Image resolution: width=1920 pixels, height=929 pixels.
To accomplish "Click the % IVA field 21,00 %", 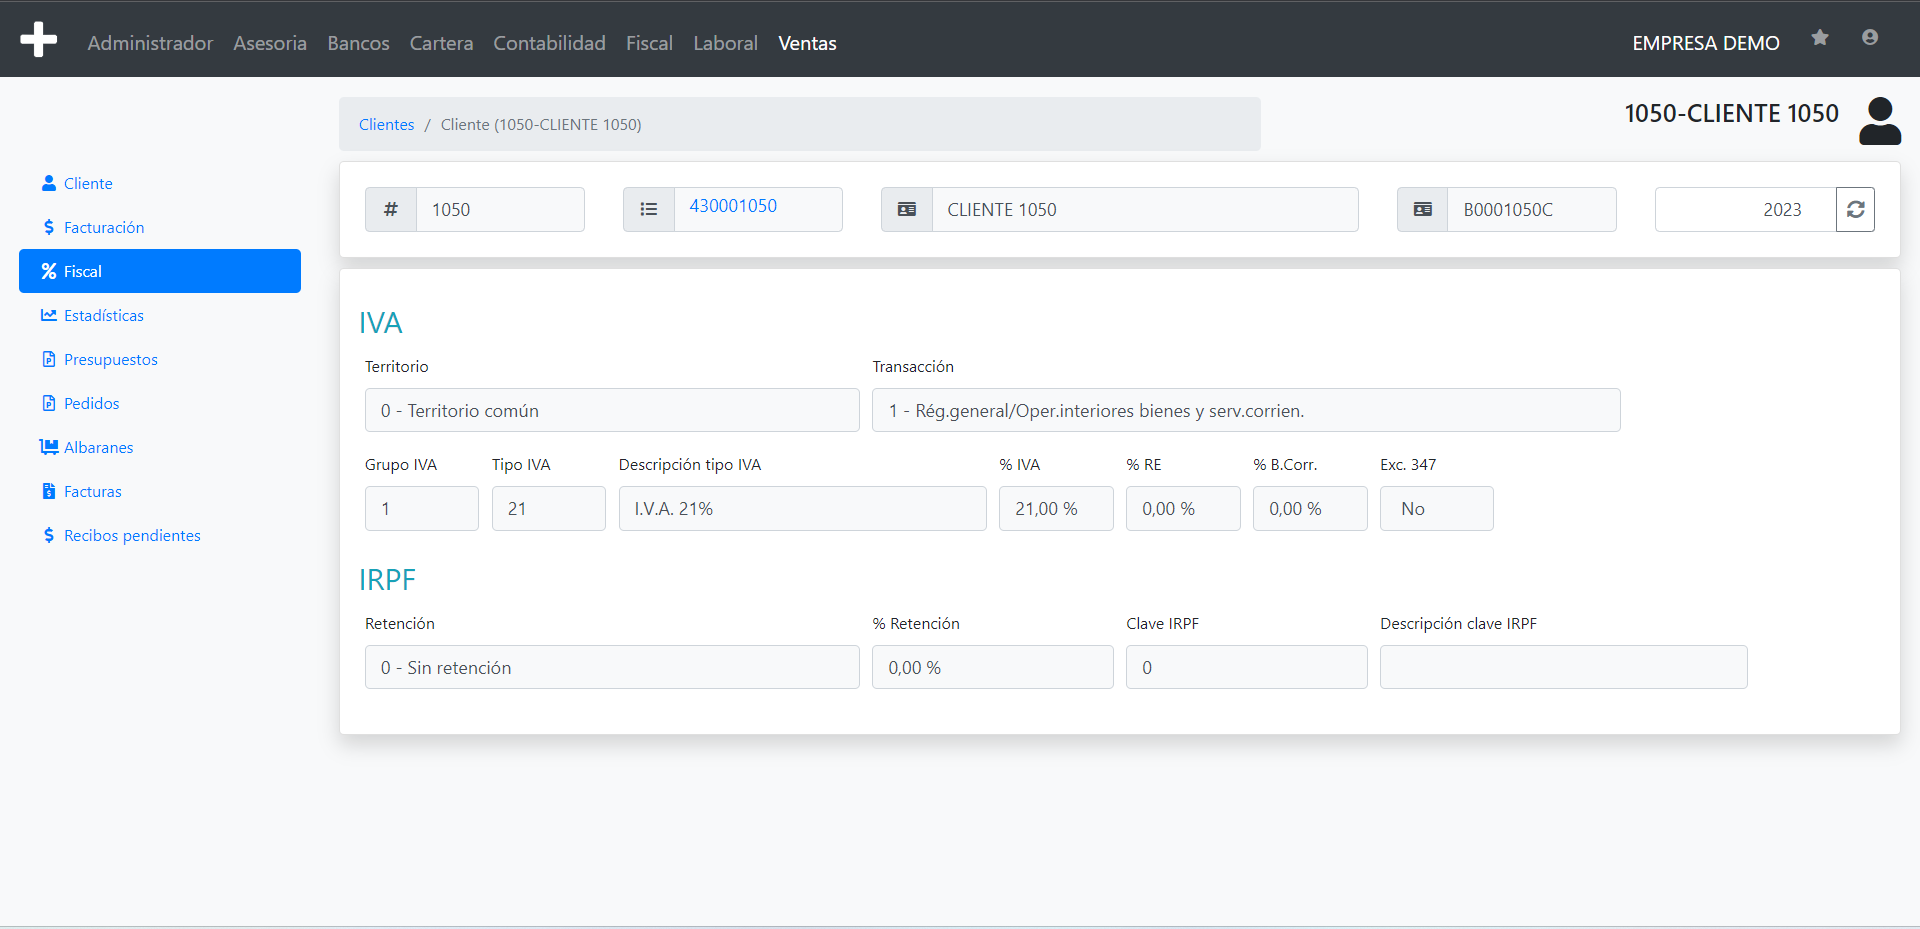I will (x=1056, y=508).
